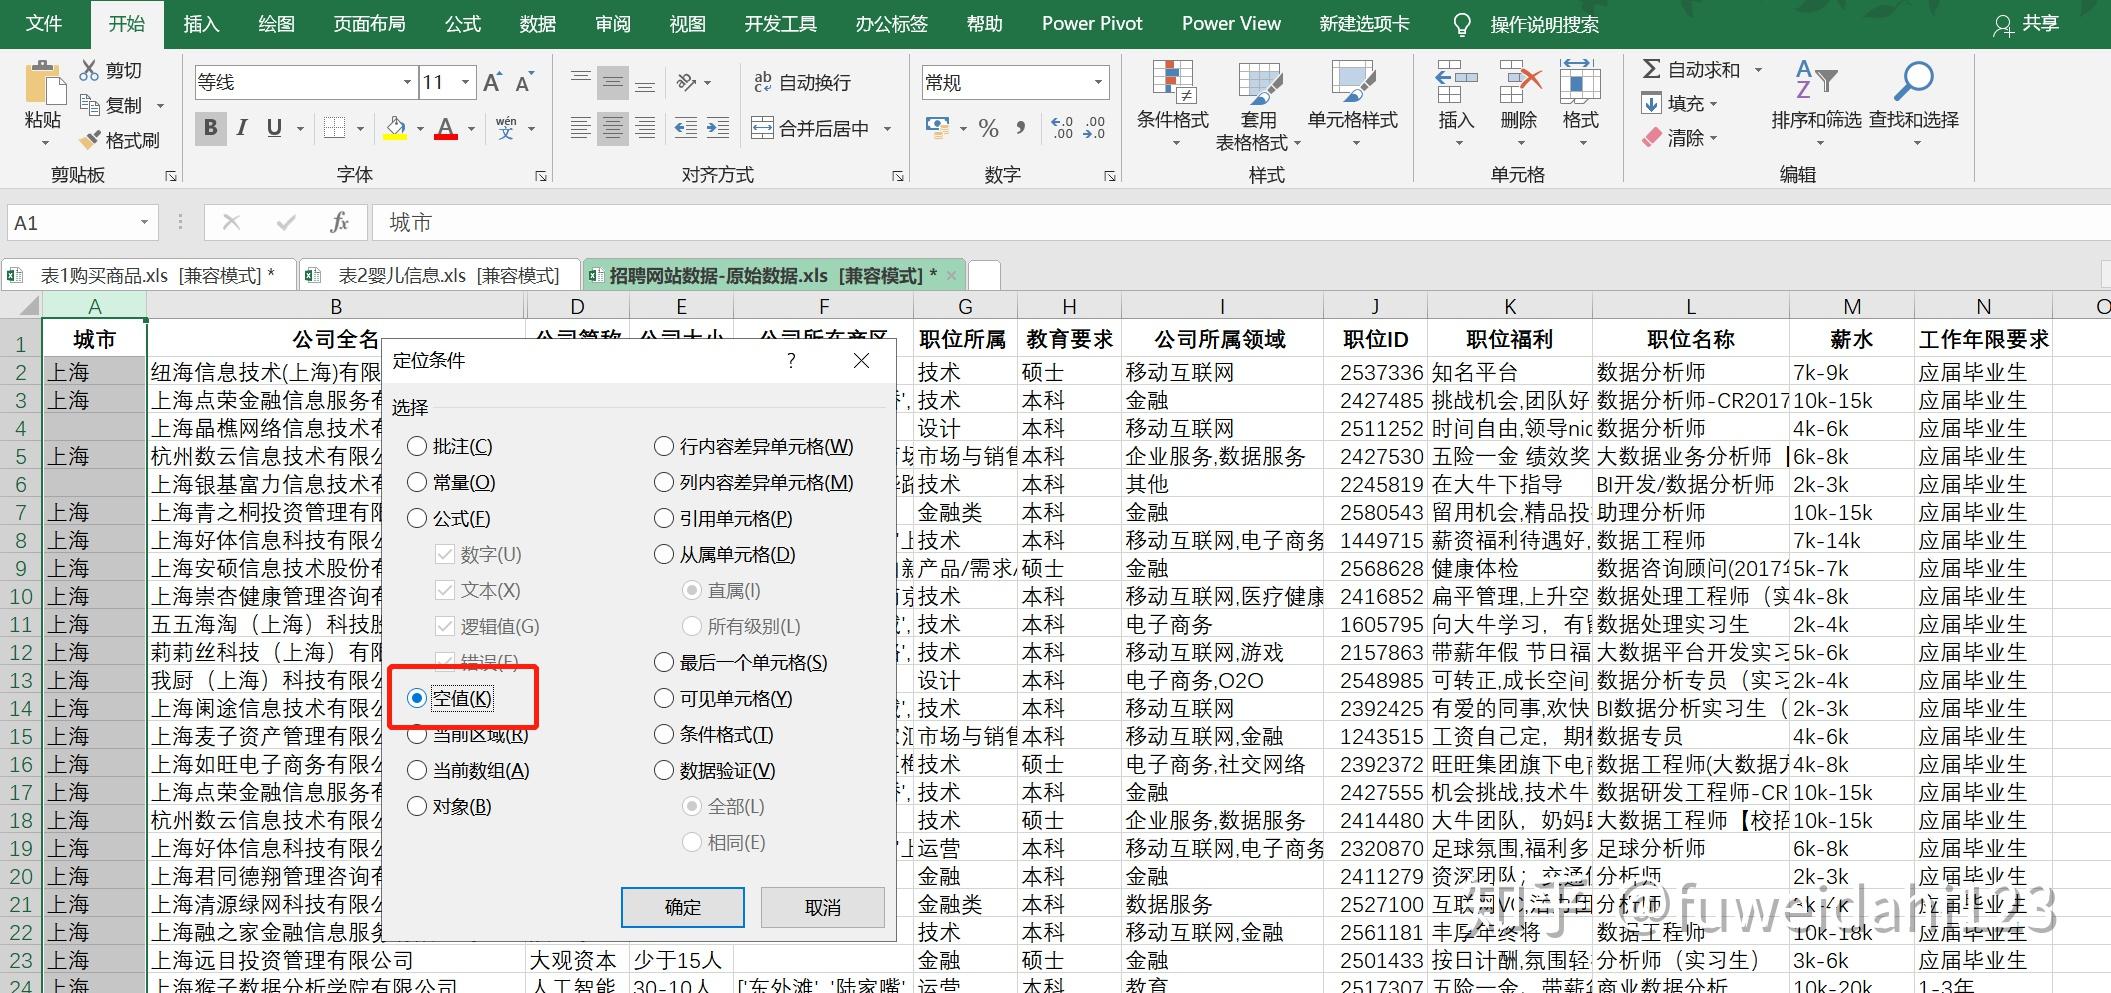
Task: Click the Underline U icon
Action: [x=274, y=128]
